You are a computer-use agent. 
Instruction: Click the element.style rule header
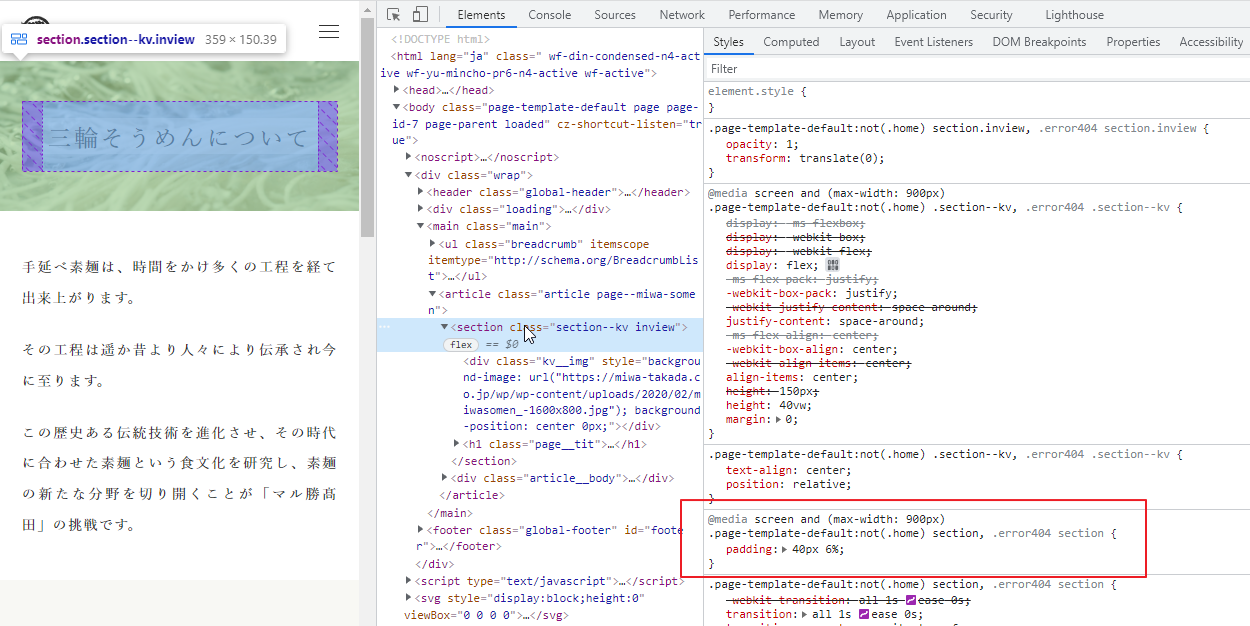coord(757,91)
